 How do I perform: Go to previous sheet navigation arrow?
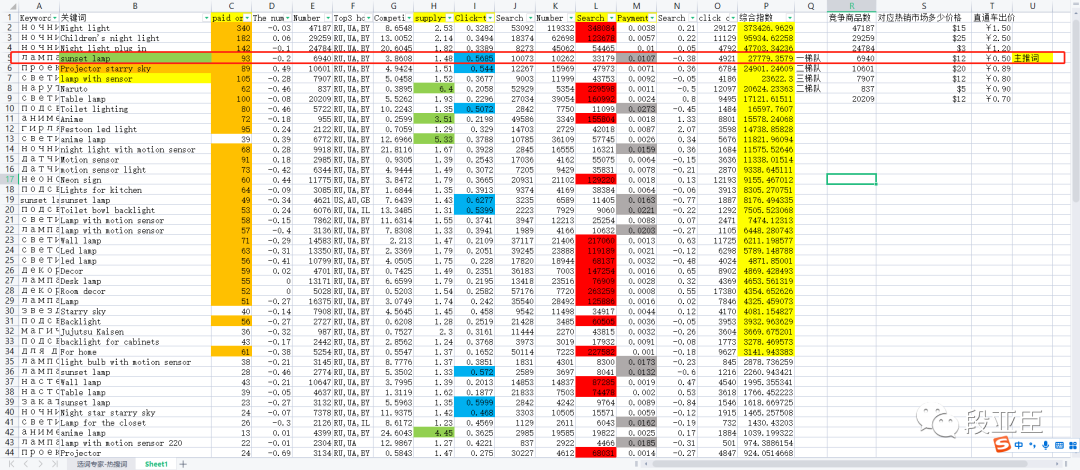pyautogui.click(x=28, y=464)
